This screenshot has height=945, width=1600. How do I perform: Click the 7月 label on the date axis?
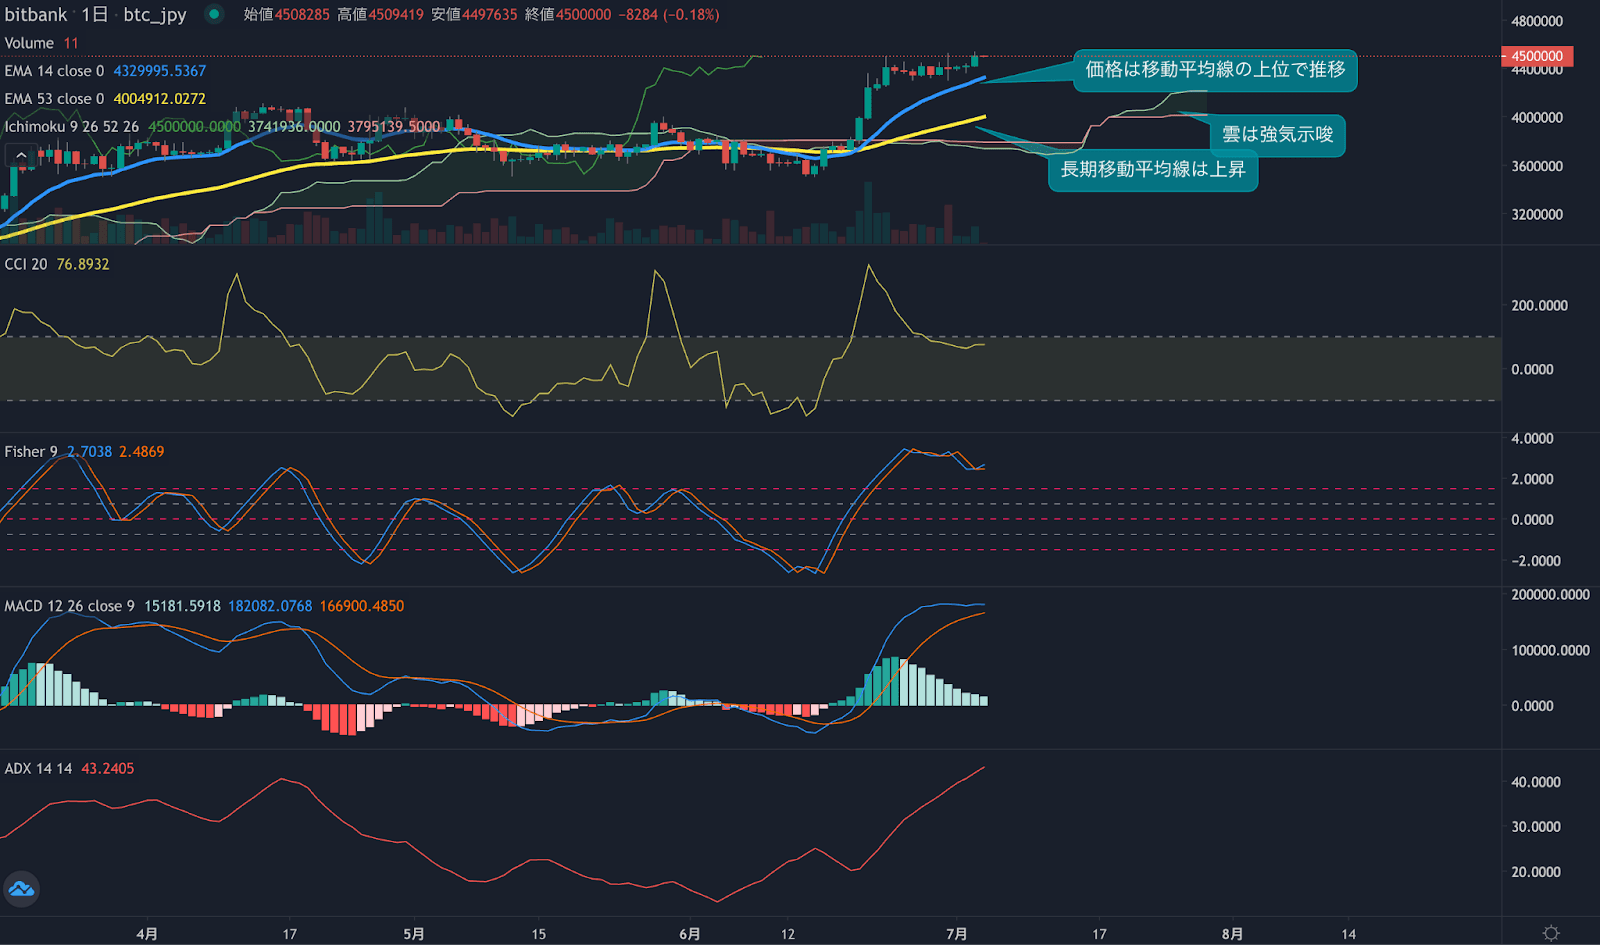pos(957,934)
